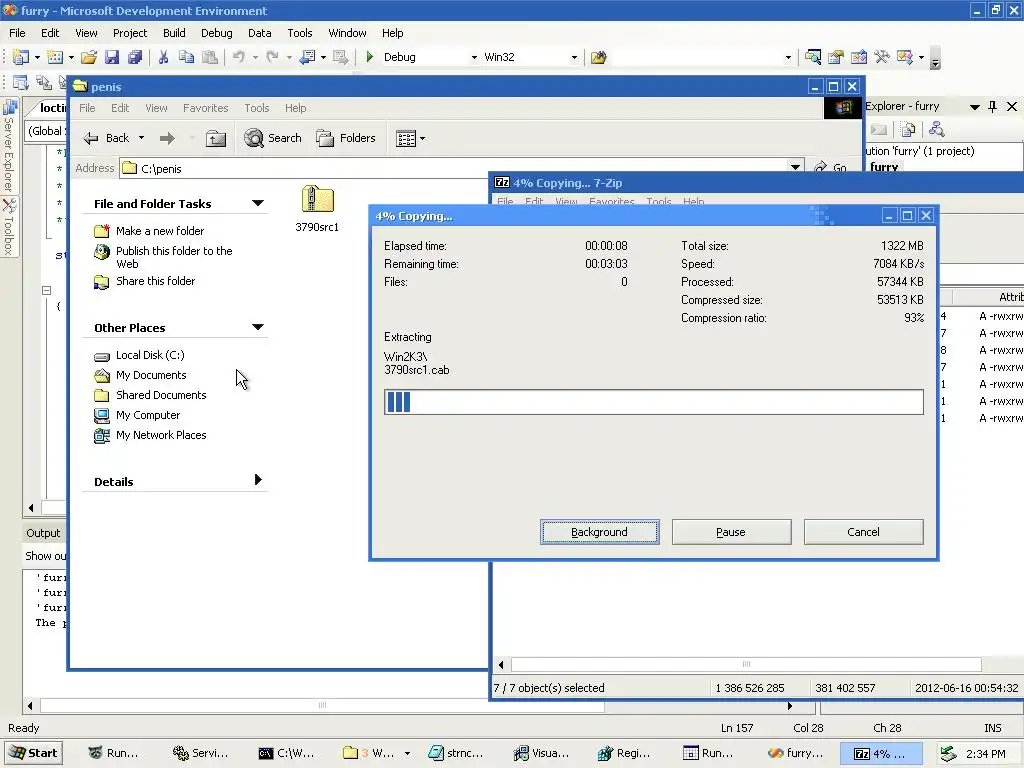Click 7-Zip horizontal scrollbar thumb
This screenshot has width=1024, height=768.
pyautogui.click(x=746, y=664)
